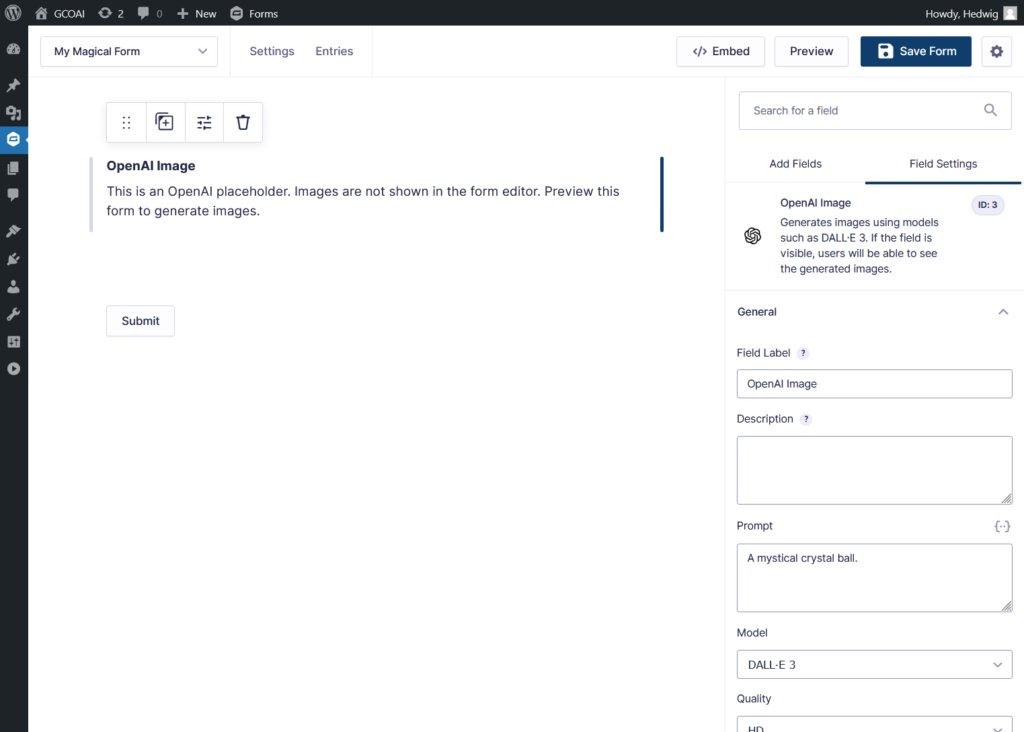Duplicate the OpenAI Image field
This screenshot has height=732, width=1024.
pyautogui.click(x=165, y=122)
